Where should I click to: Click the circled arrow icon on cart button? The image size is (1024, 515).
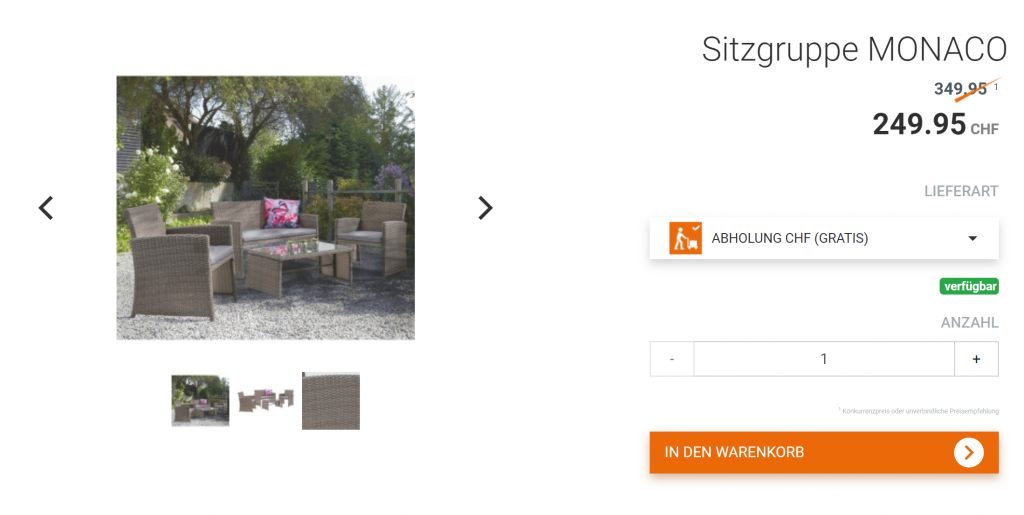coord(968,452)
